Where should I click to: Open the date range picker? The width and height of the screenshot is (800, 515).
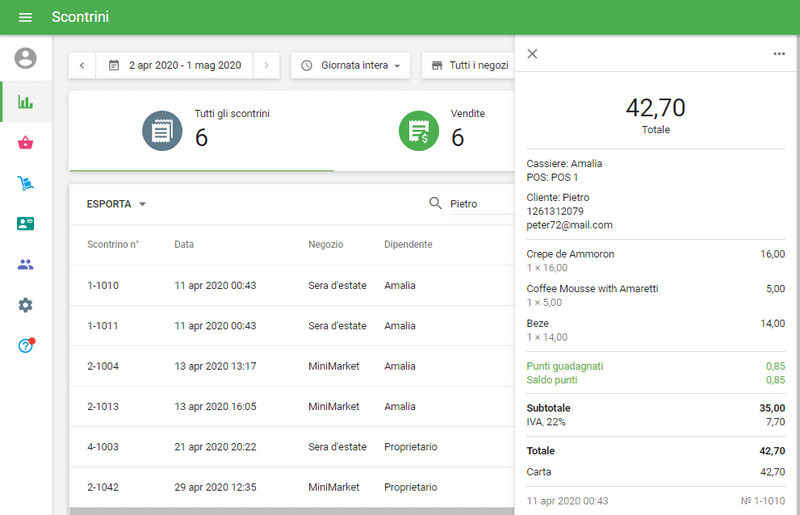click(174, 66)
